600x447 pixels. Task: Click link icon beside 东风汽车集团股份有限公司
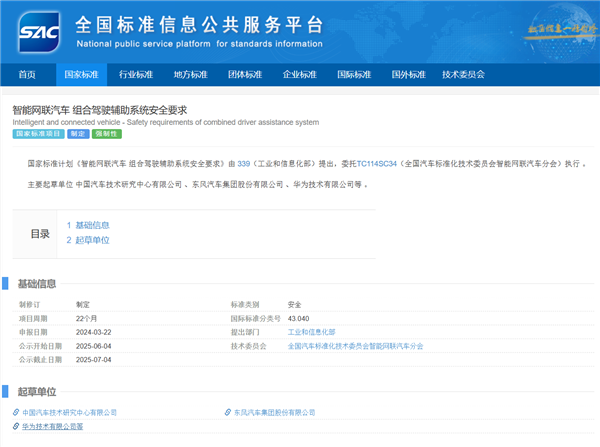pyautogui.click(x=227, y=412)
